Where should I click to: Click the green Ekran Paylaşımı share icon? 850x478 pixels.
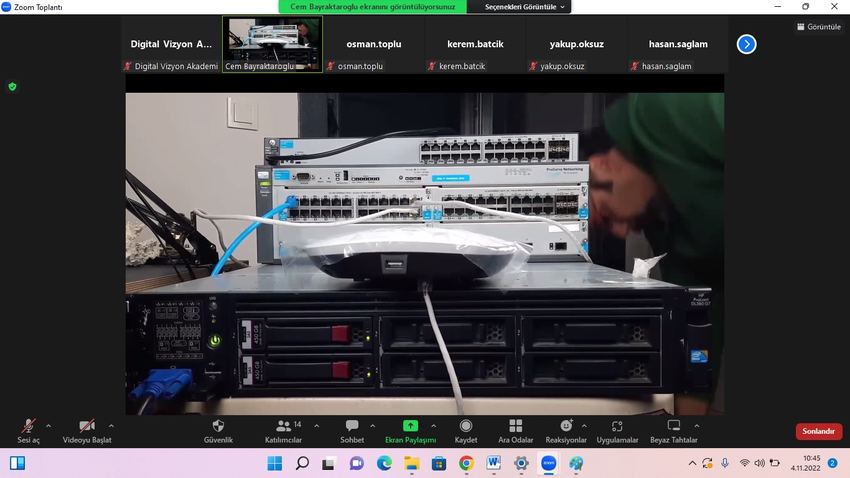click(x=410, y=426)
